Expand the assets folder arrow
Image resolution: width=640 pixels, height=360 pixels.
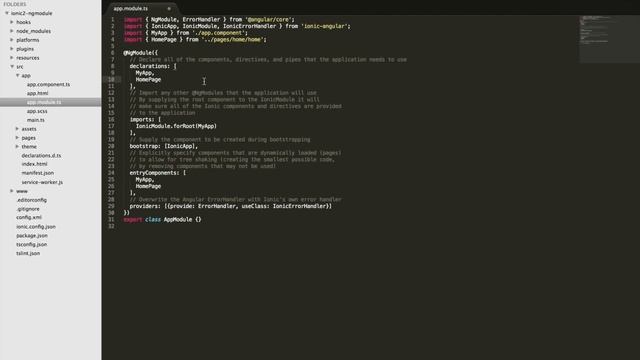point(18,129)
